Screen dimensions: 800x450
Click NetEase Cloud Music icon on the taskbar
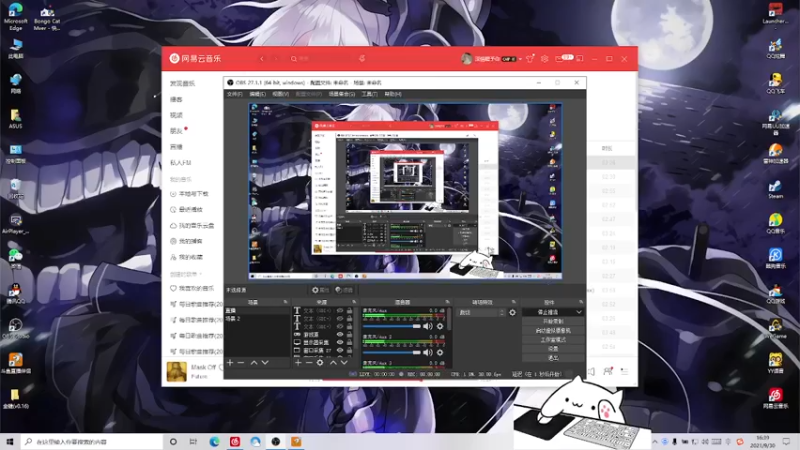235,441
